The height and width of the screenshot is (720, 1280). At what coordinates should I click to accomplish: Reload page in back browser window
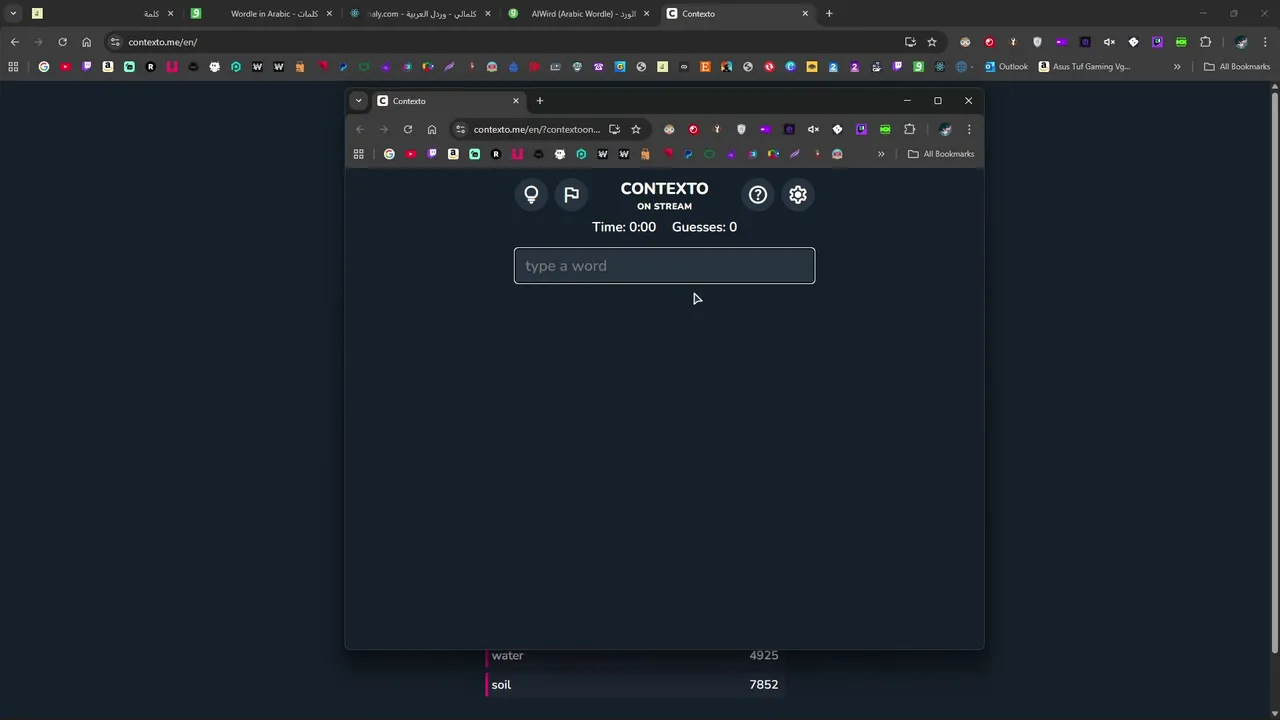pyautogui.click(x=62, y=42)
